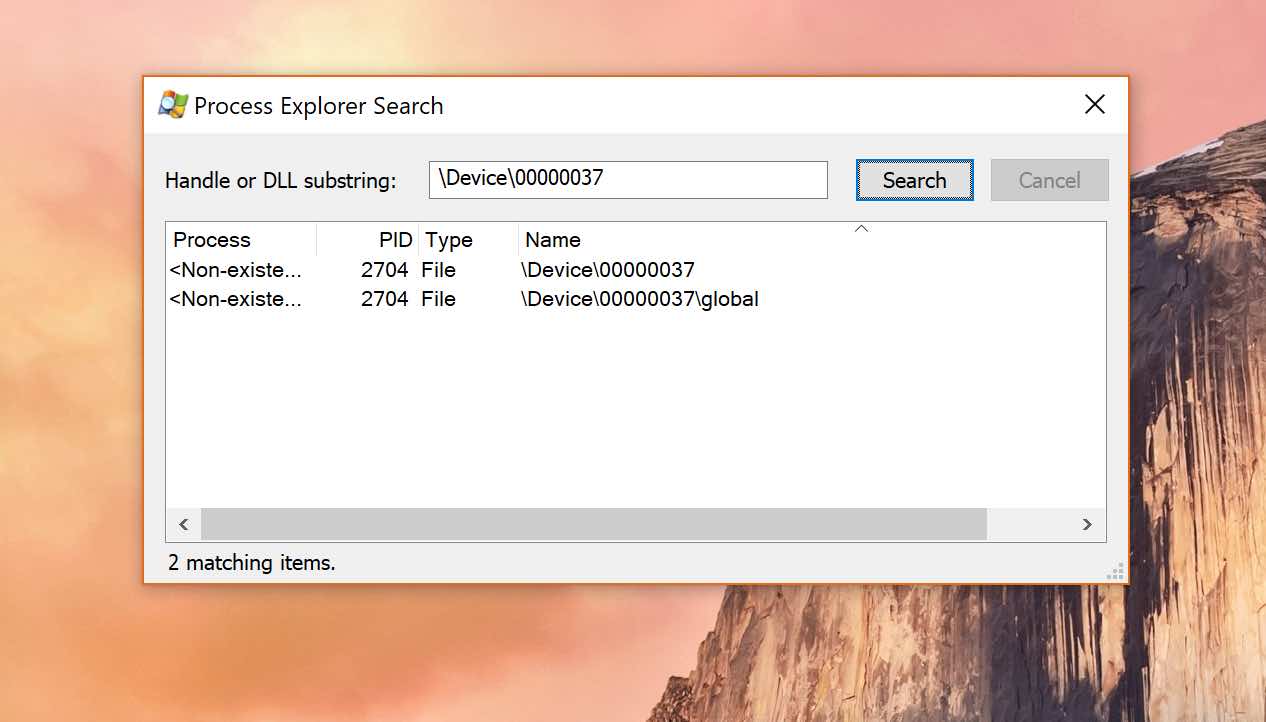Select the \Device\00000037 result row
The width and height of the screenshot is (1266, 722).
(635, 270)
